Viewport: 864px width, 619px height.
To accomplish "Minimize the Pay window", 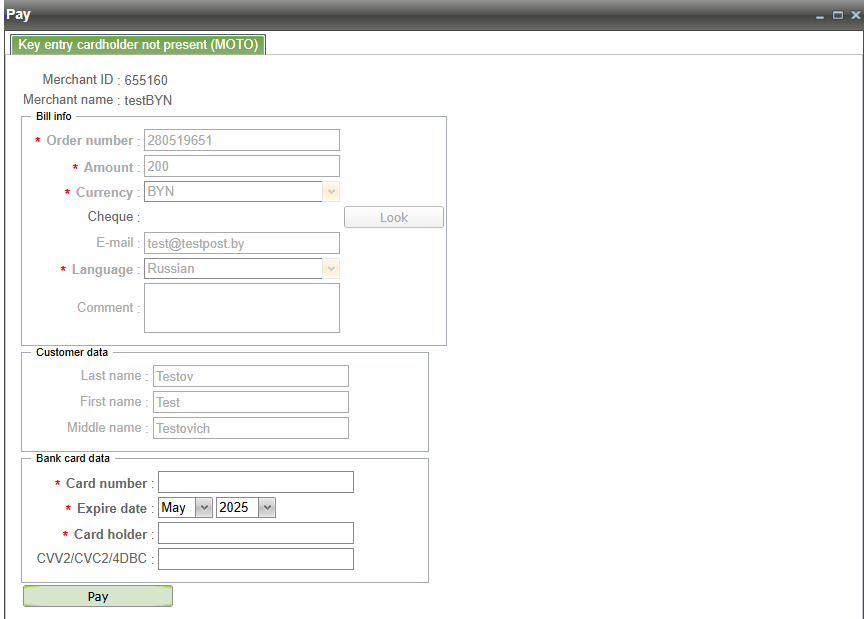I will click(821, 15).
